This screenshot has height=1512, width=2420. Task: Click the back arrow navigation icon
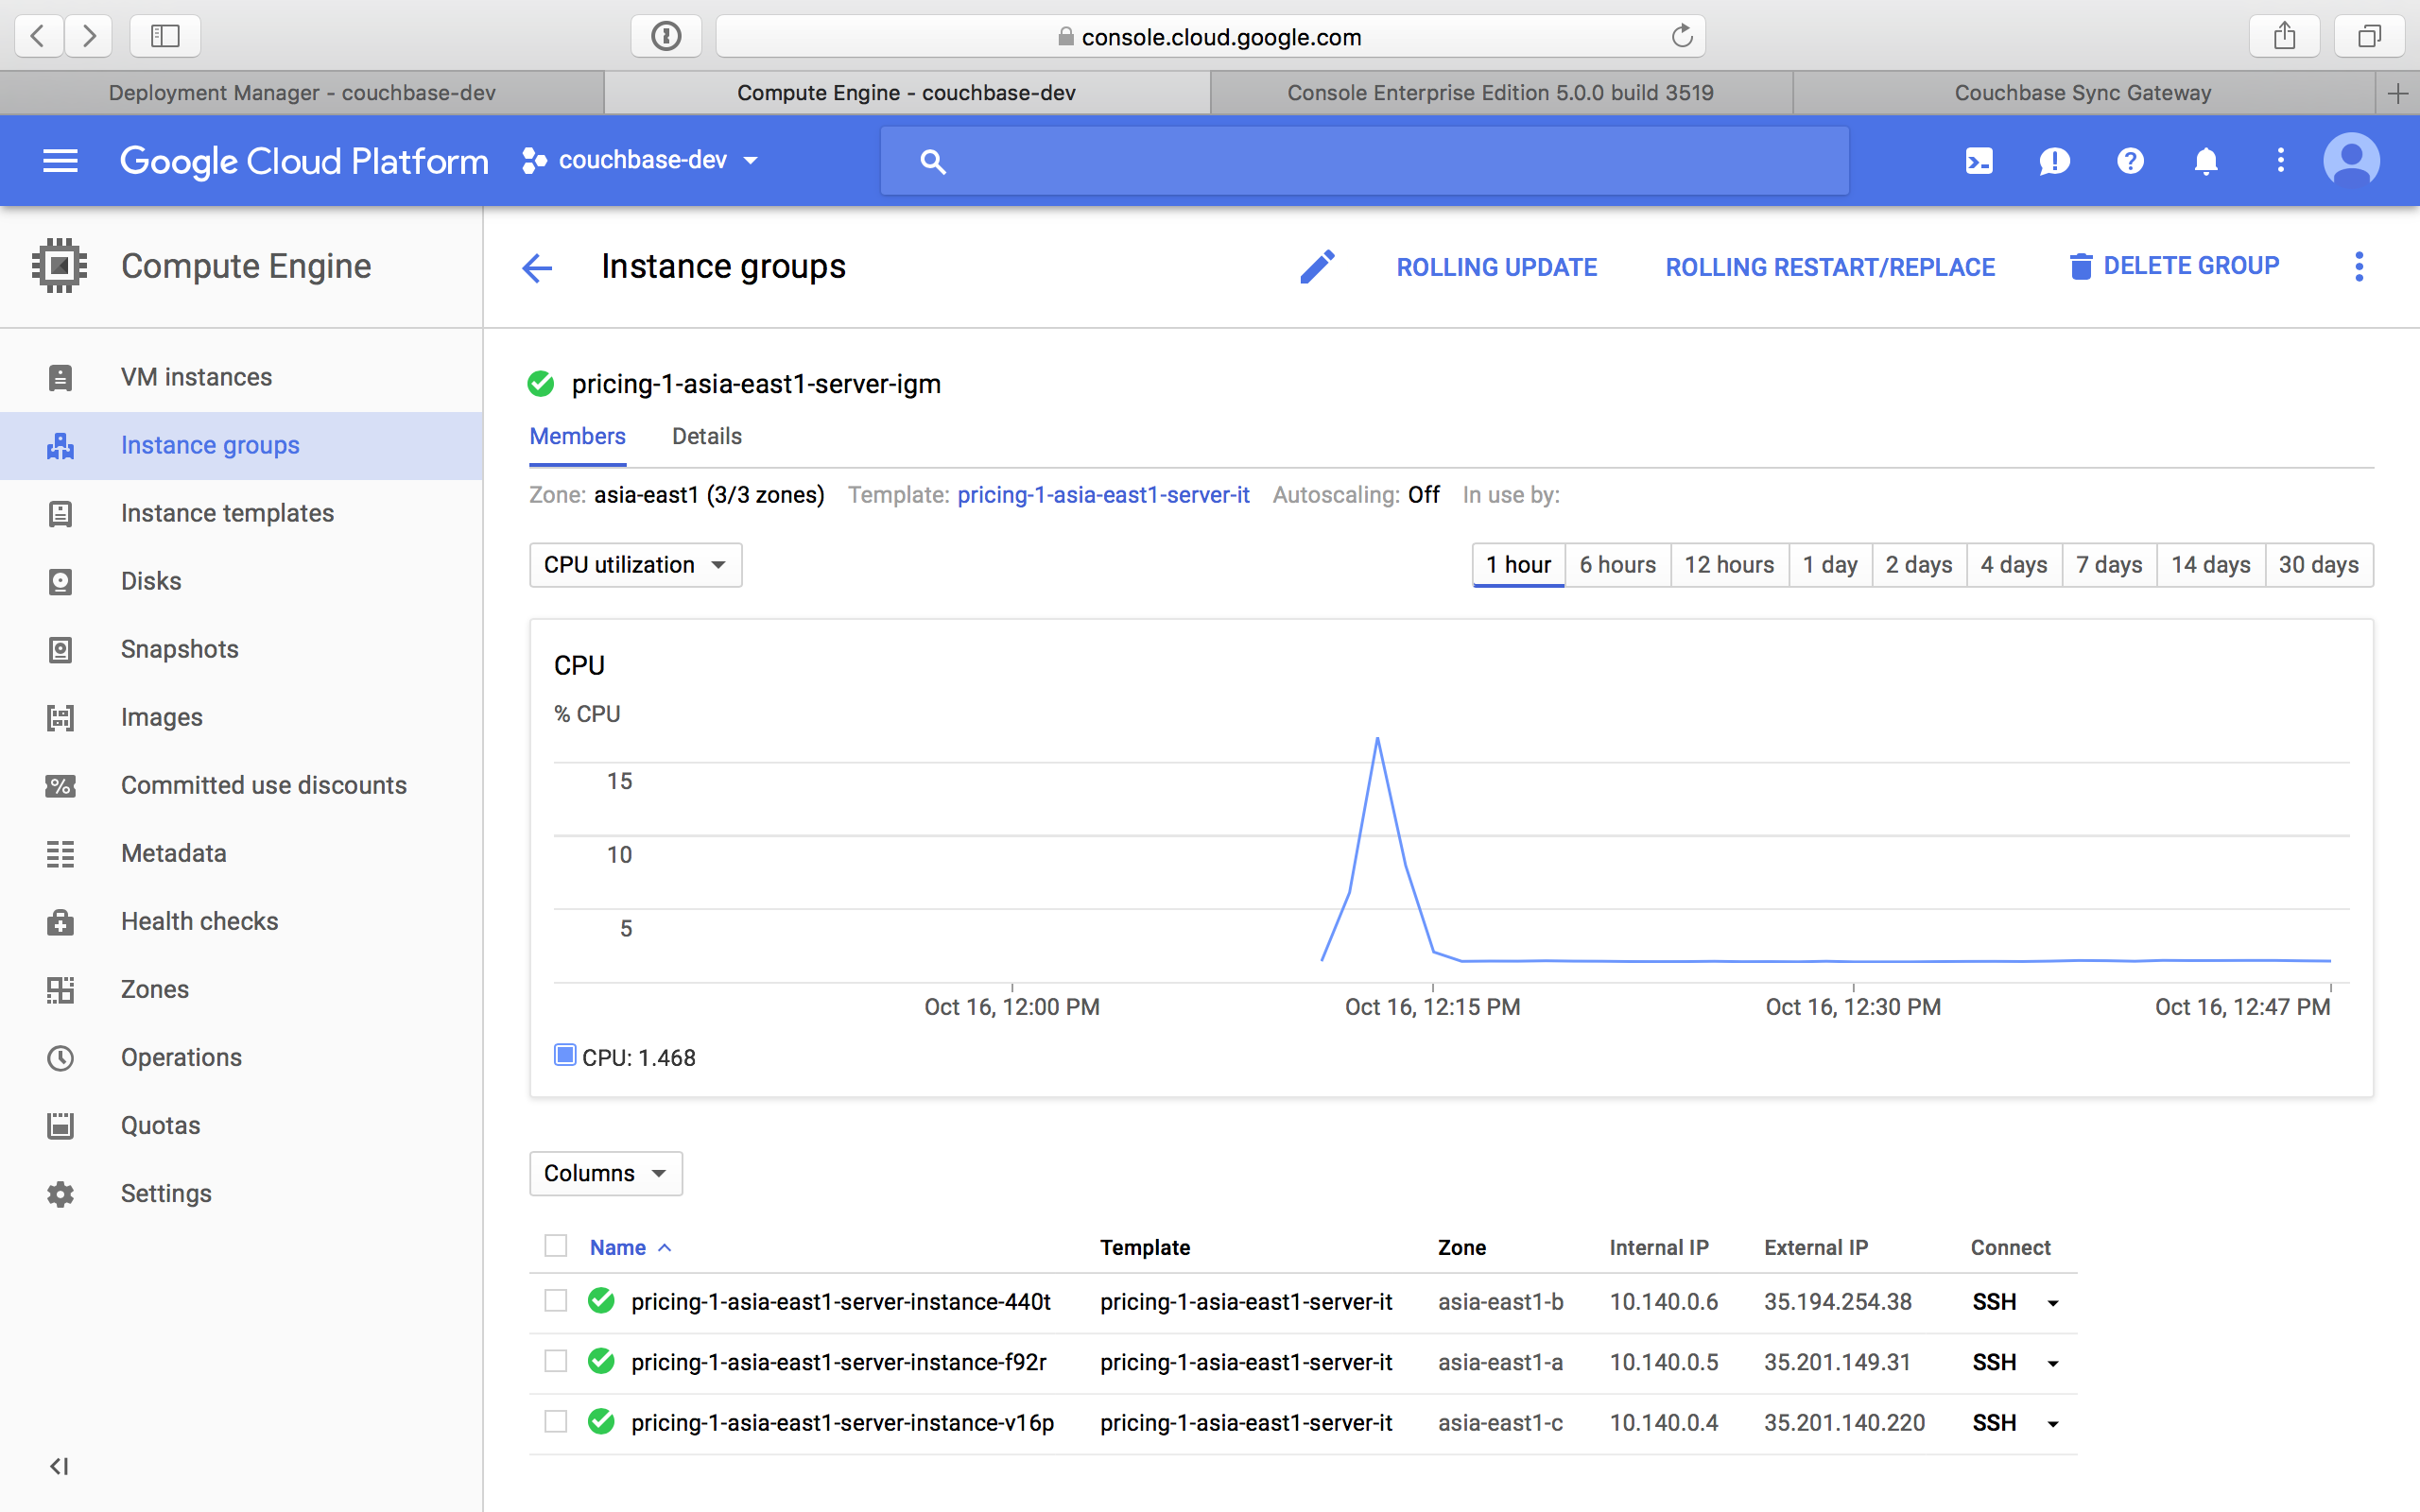[537, 266]
